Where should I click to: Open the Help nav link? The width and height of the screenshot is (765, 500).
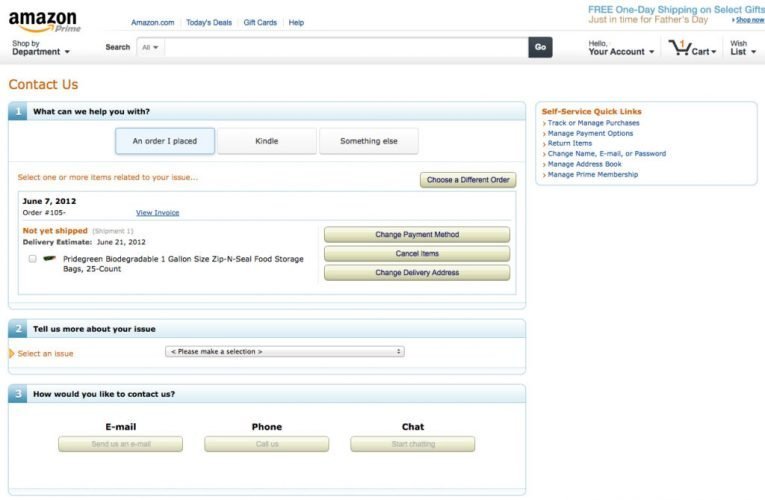296,22
